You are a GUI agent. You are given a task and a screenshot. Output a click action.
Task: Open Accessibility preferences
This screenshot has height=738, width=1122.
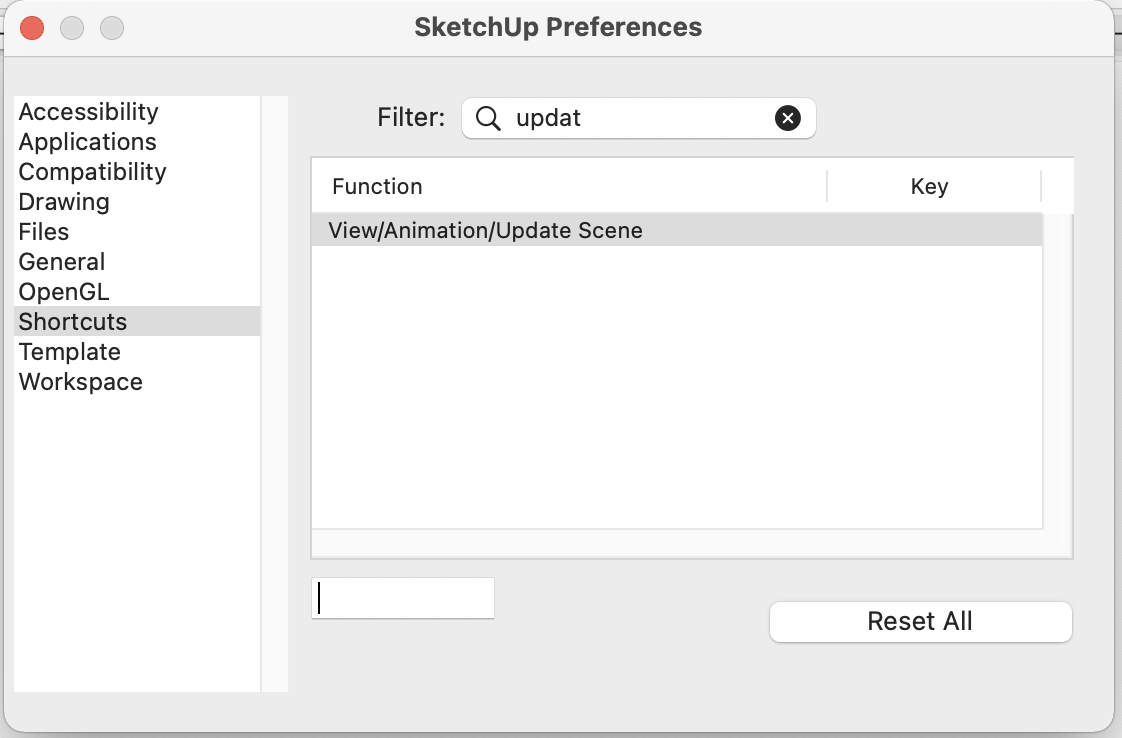(x=88, y=112)
